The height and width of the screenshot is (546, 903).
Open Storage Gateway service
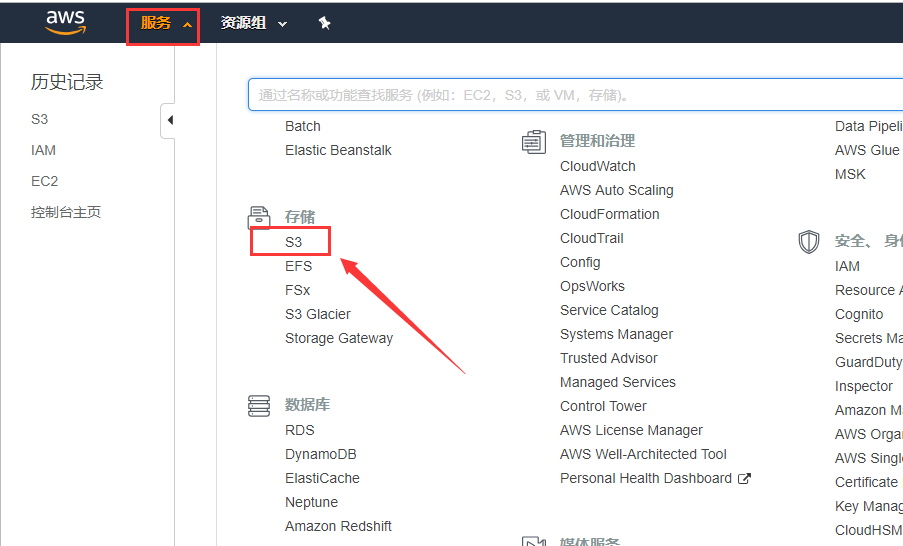pos(339,338)
